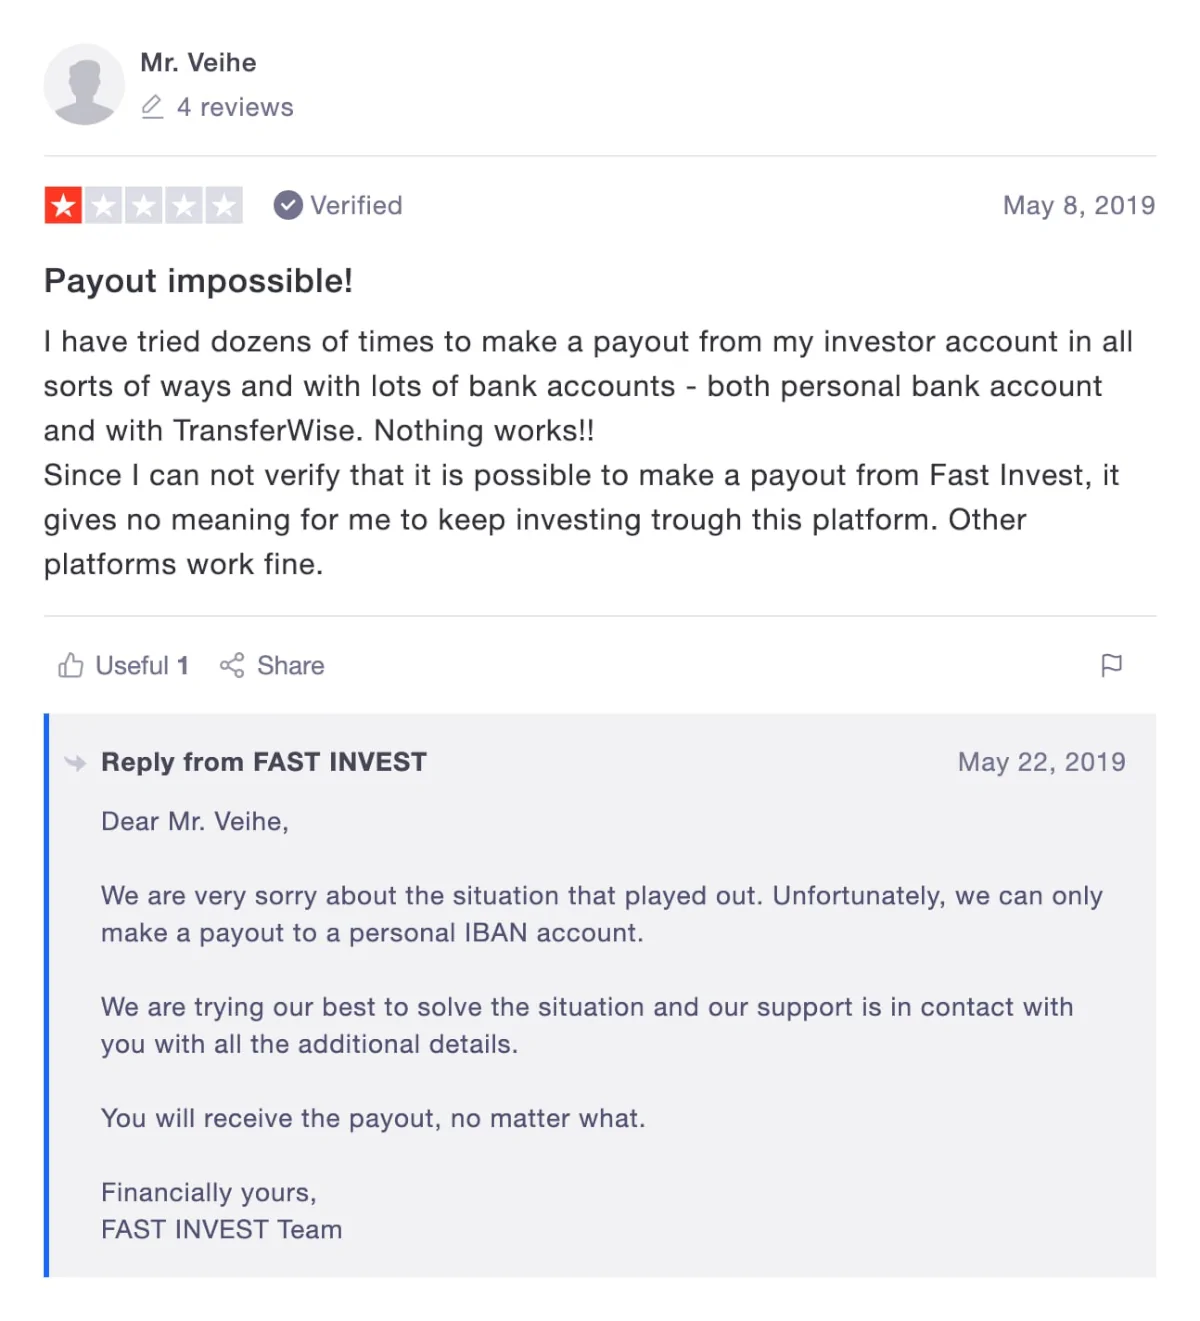Mark the review as Useful
The width and height of the screenshot is (1200, 1321).
click(x=123, y=665)
